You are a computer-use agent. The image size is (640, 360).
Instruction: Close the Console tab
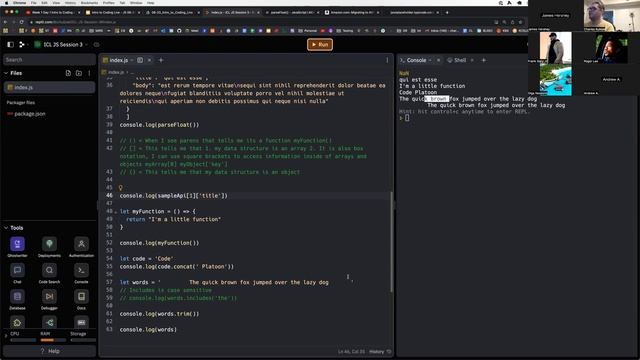click(x=438, y=60)
